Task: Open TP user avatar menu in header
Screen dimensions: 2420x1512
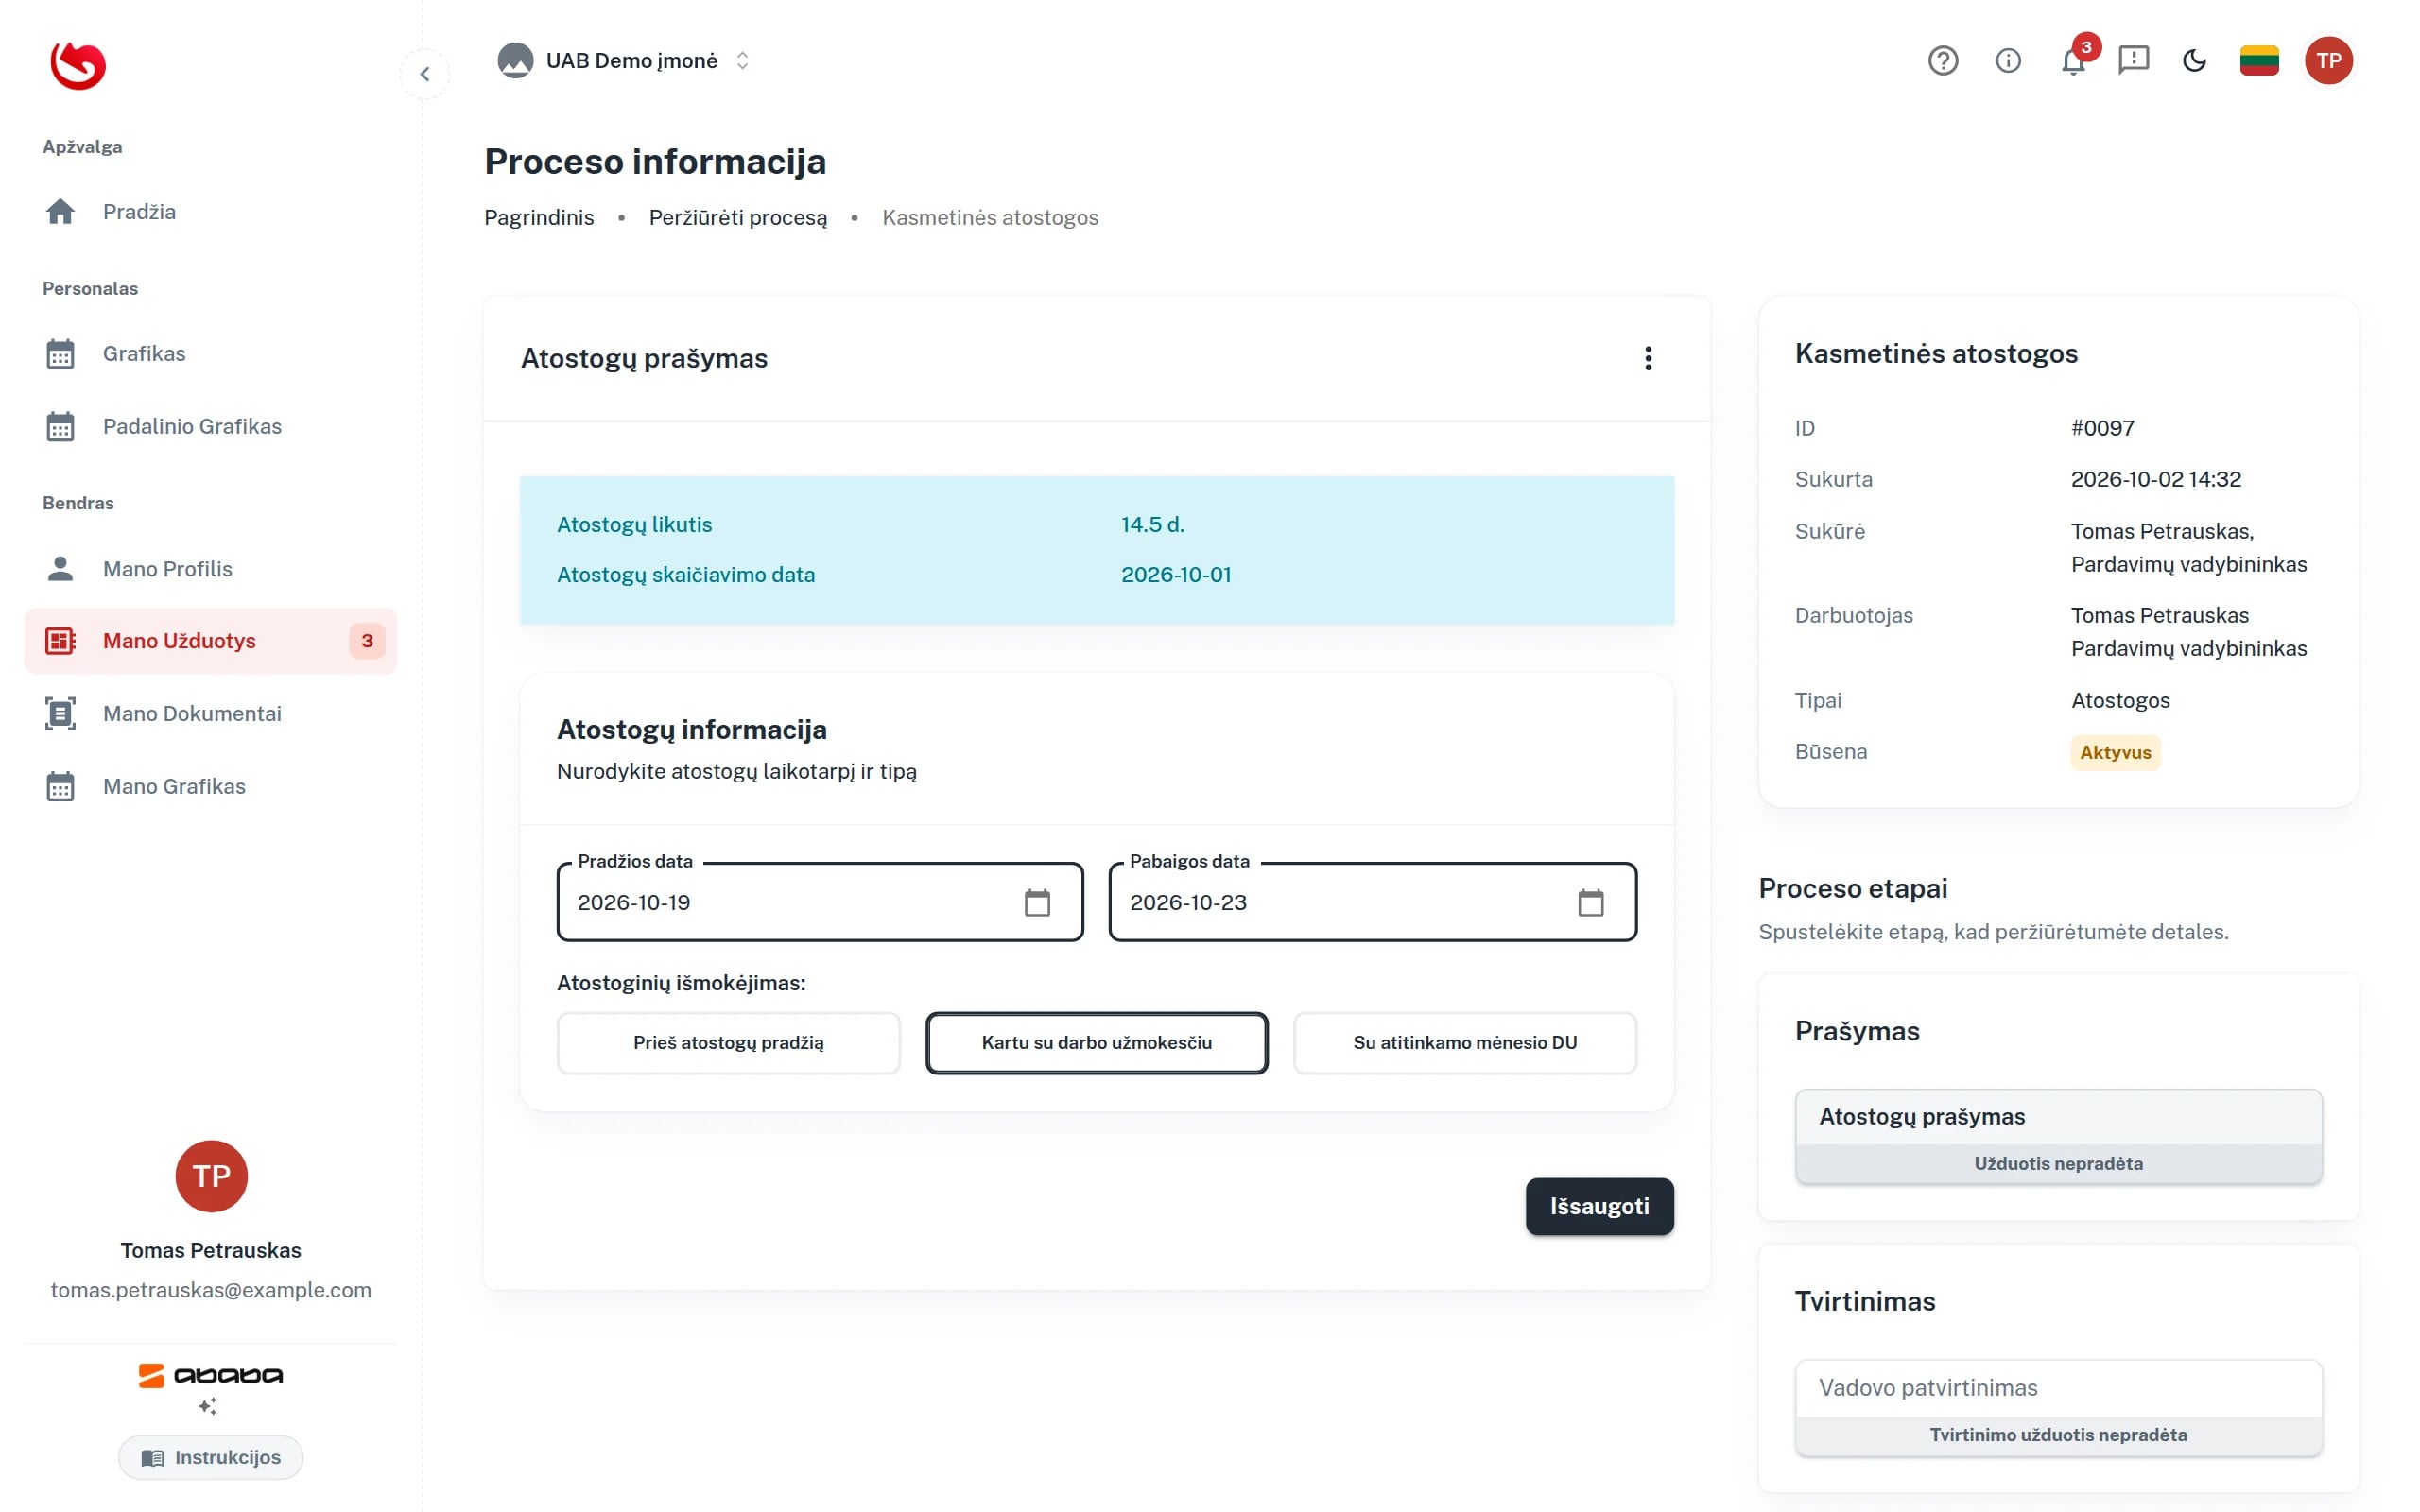Action: click(2328, 61)
